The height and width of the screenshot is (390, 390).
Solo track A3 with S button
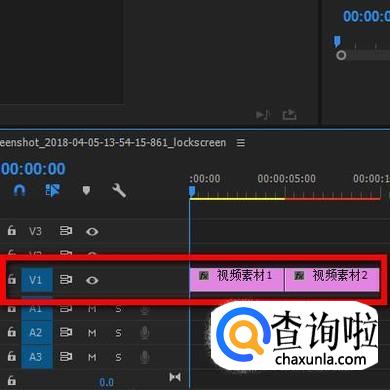pyautogui.click(x=118, y=357)
